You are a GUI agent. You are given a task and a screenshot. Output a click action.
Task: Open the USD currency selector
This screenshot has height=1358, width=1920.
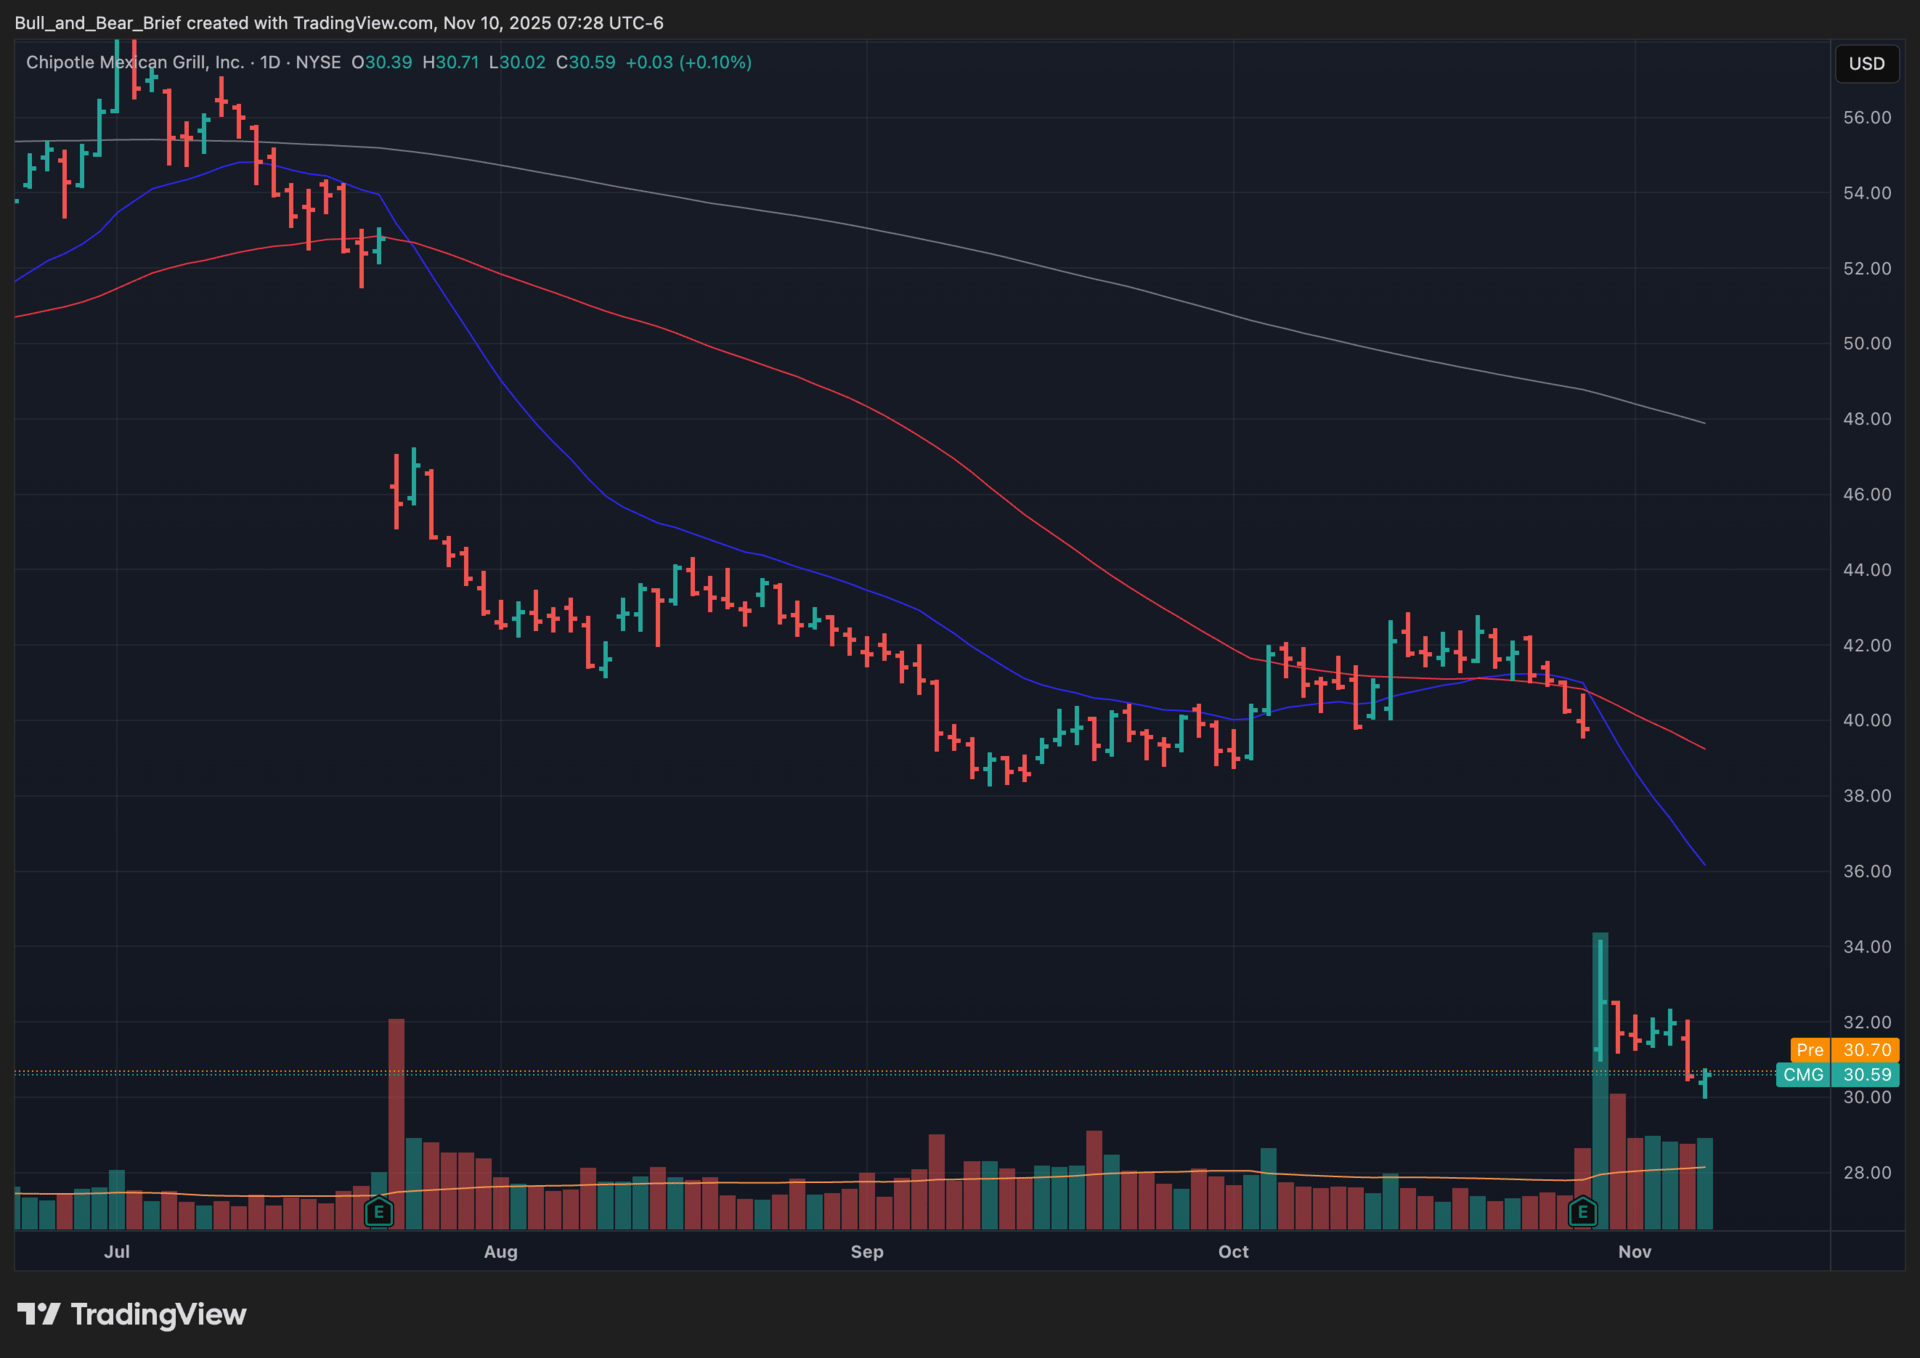click(1865, 64)
